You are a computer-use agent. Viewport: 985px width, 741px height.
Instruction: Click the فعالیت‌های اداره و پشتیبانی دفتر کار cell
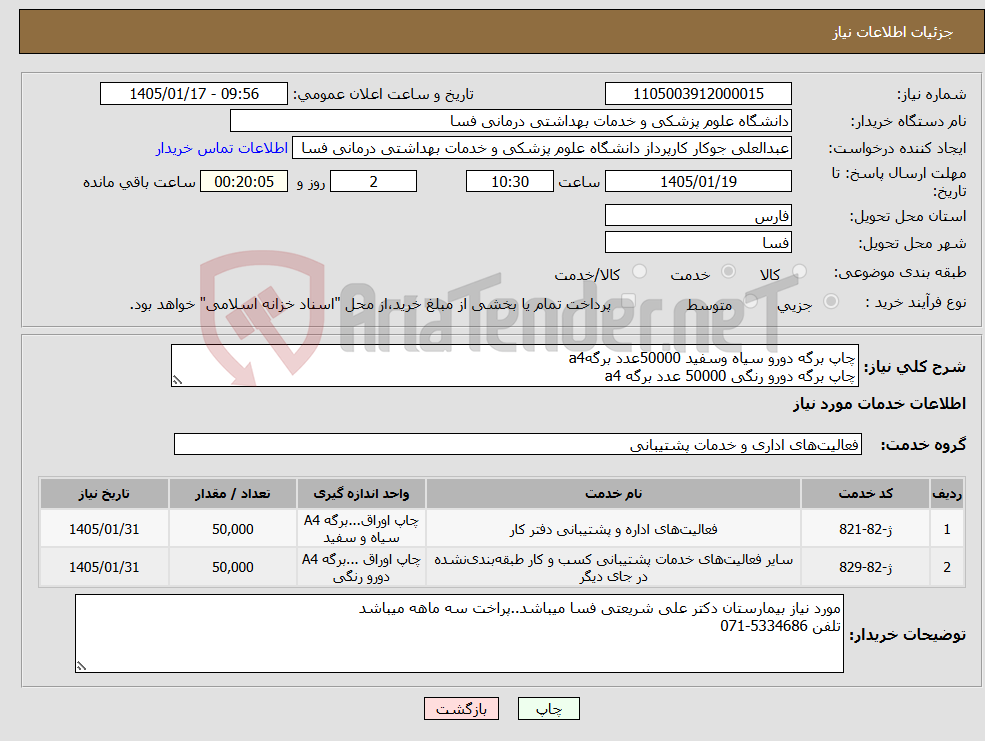coord(613,529)
